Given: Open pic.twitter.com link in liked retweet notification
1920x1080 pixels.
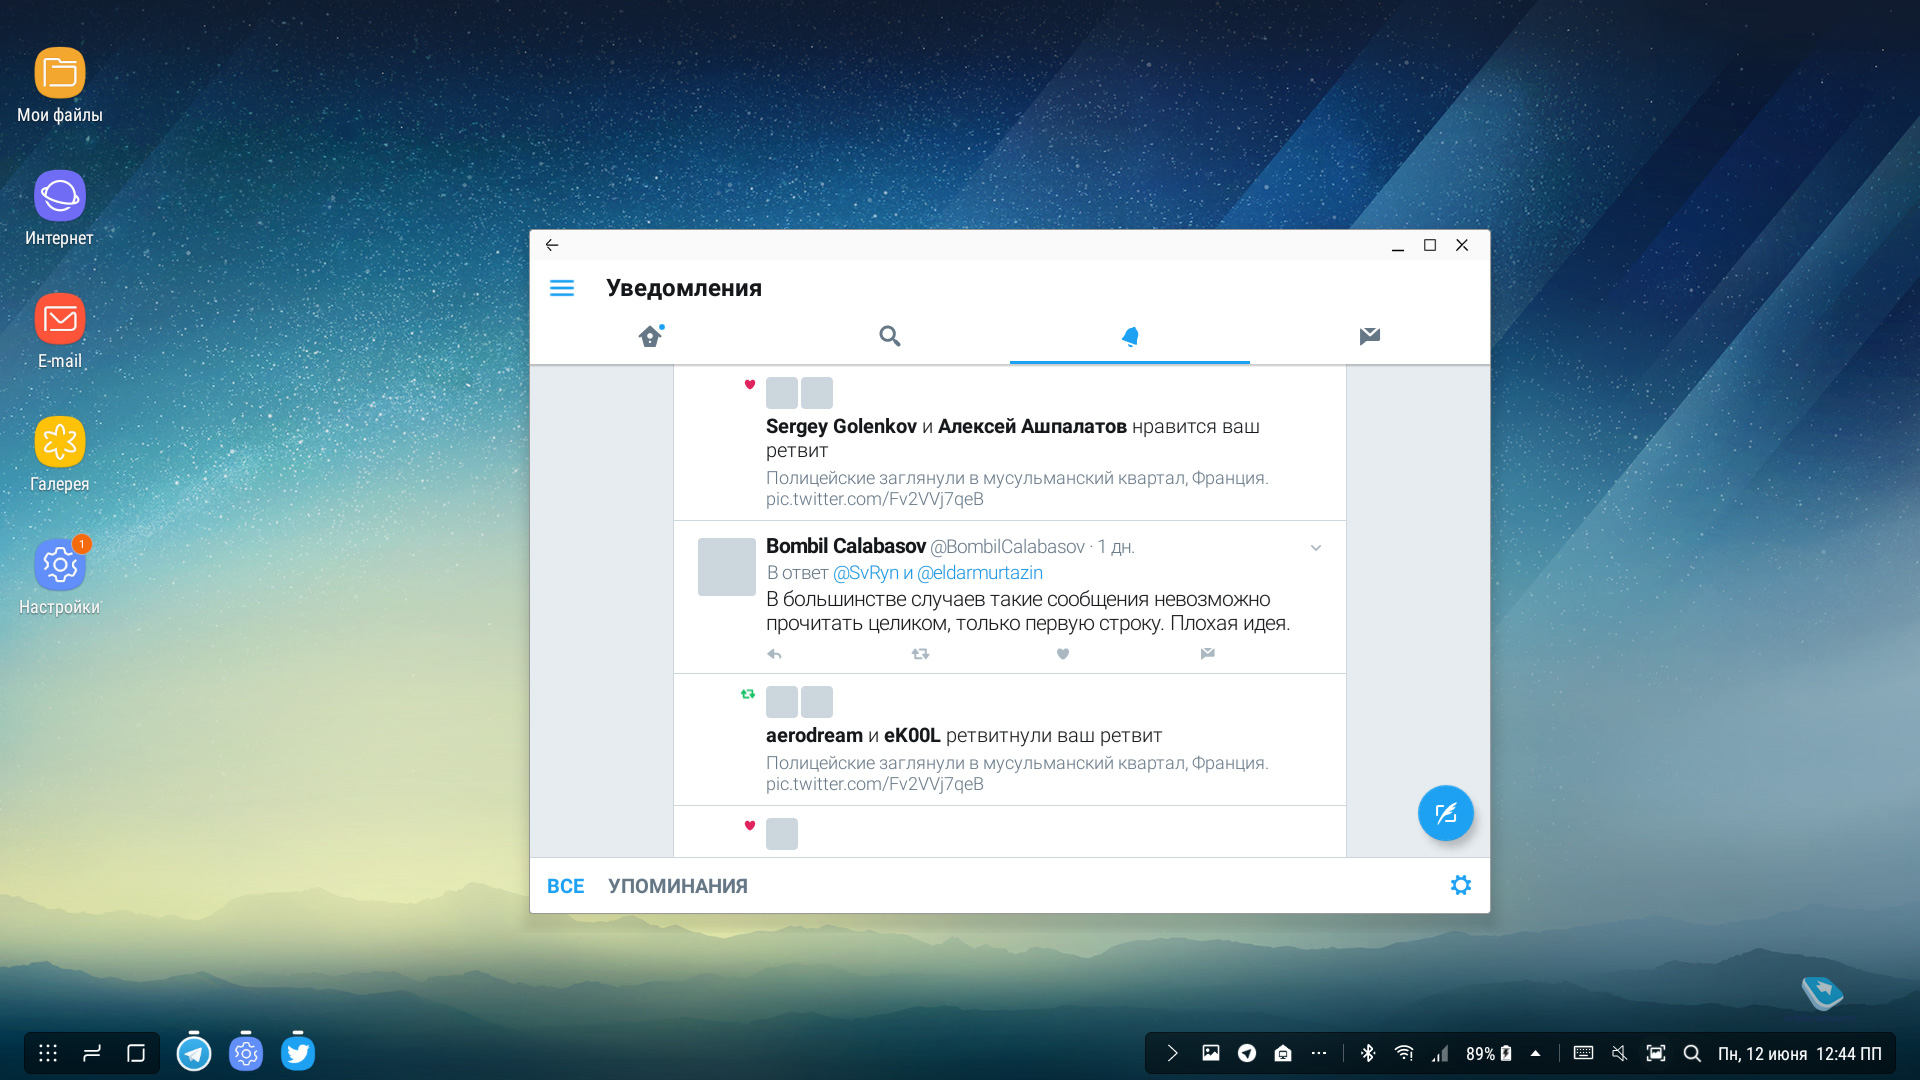Looking at the screenshot, I should tap(875, 499).
